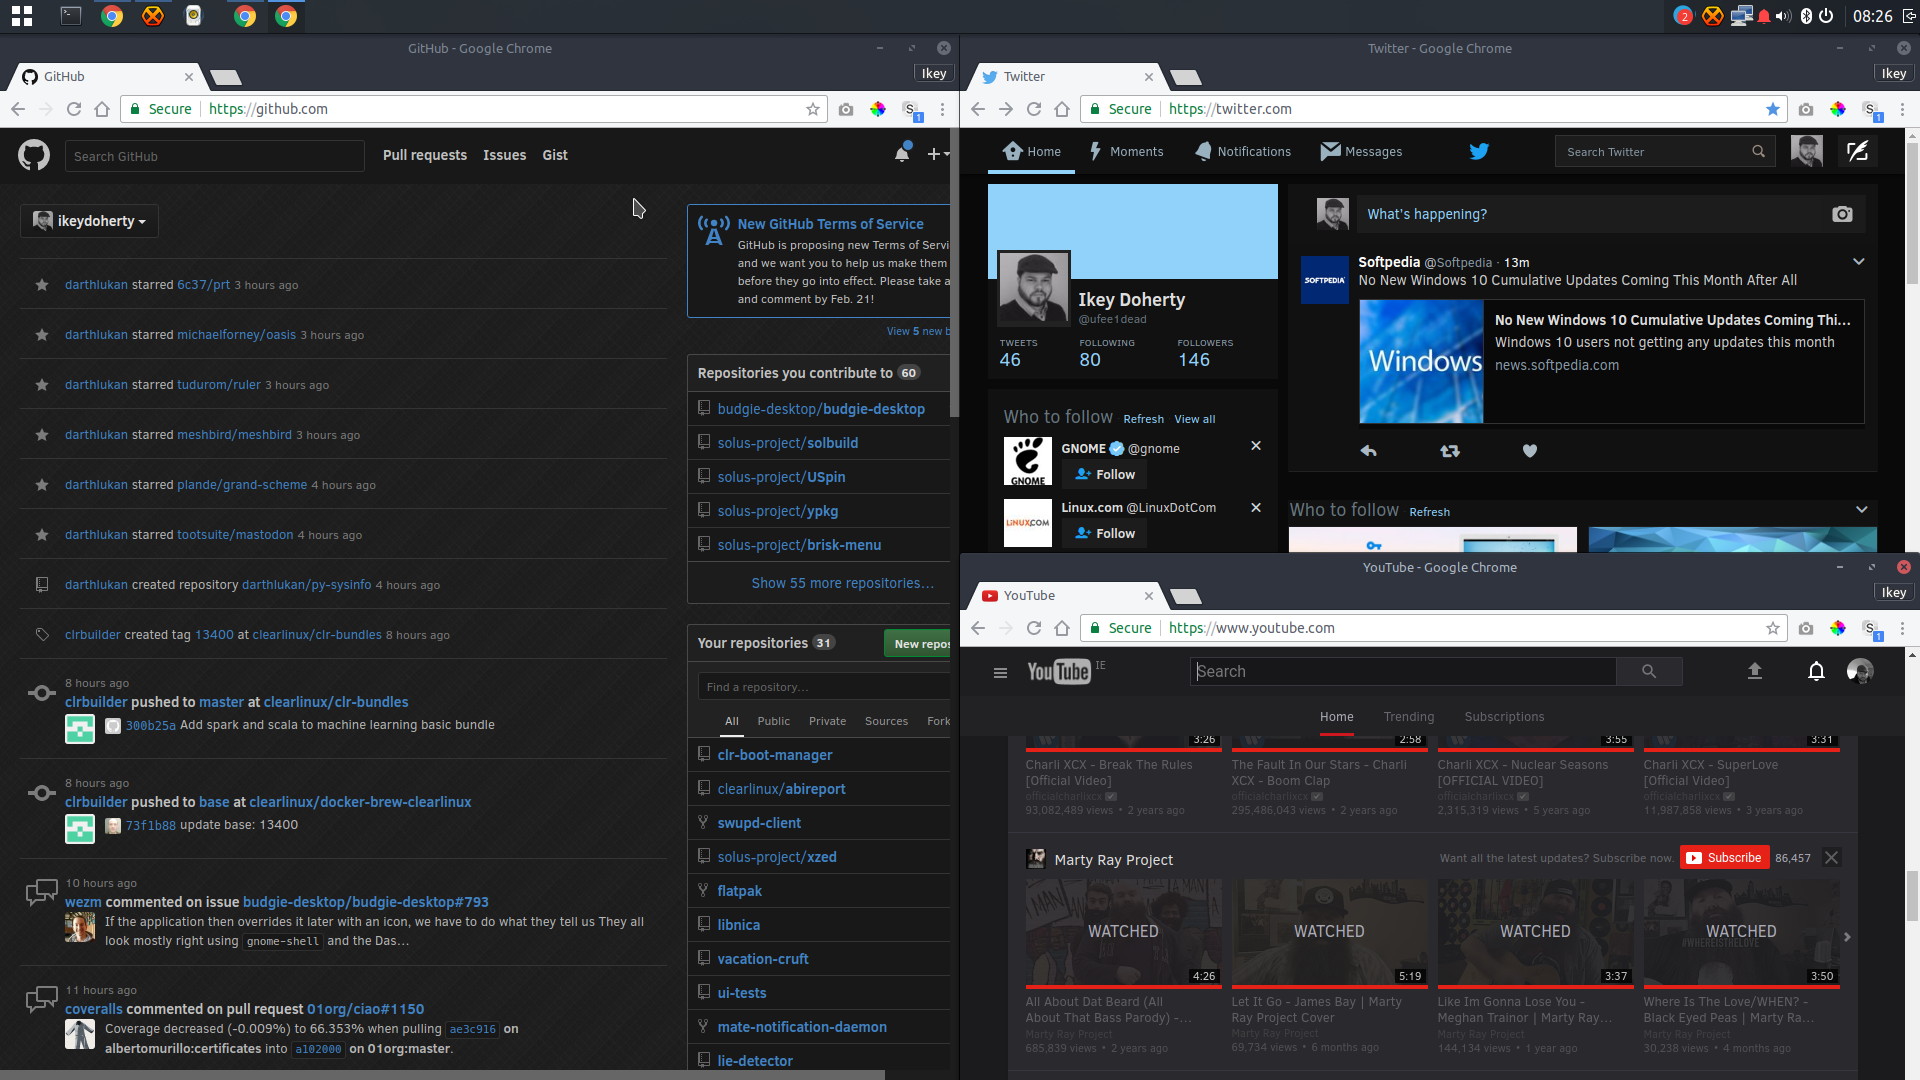This screenshot has width=1920, height=1080.
Task: Open GitHub plus create-new dropdown
Action: point(937,154)
